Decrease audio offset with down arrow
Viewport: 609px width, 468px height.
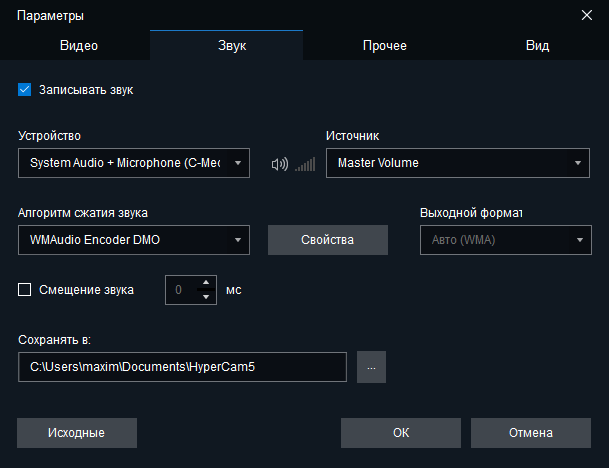coord(206,297)
